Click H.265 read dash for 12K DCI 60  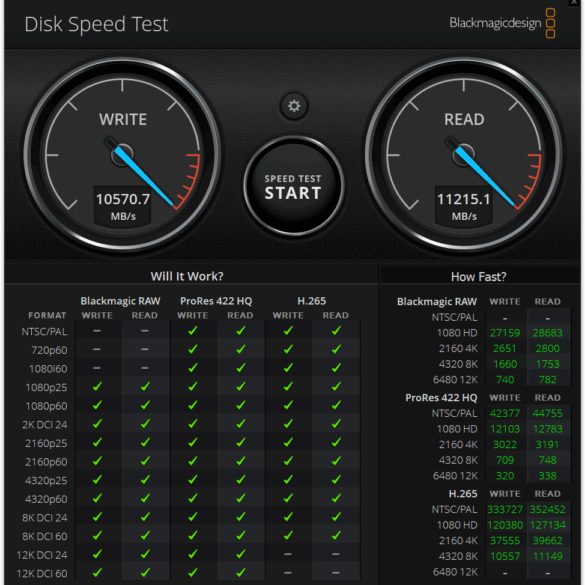click(x=336, y=573)
